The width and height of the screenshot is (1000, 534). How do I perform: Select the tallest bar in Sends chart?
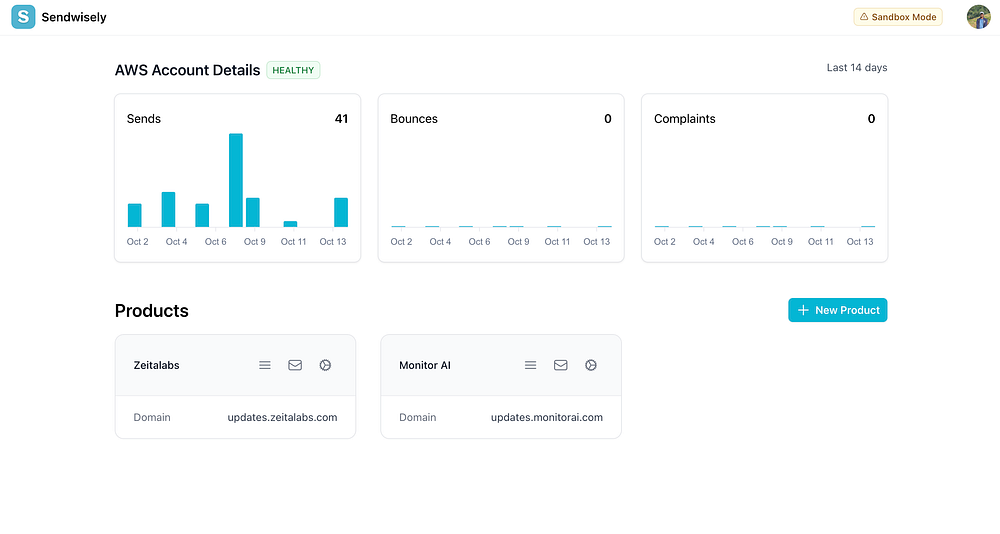(x=236, y=180)
